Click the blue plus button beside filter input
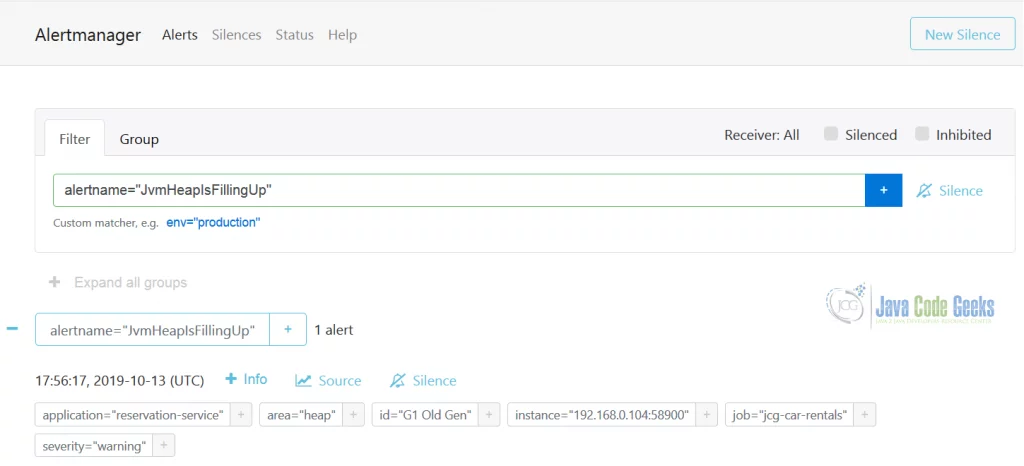This screenshot has width=1024, height=466. click(x=884, y=190)
